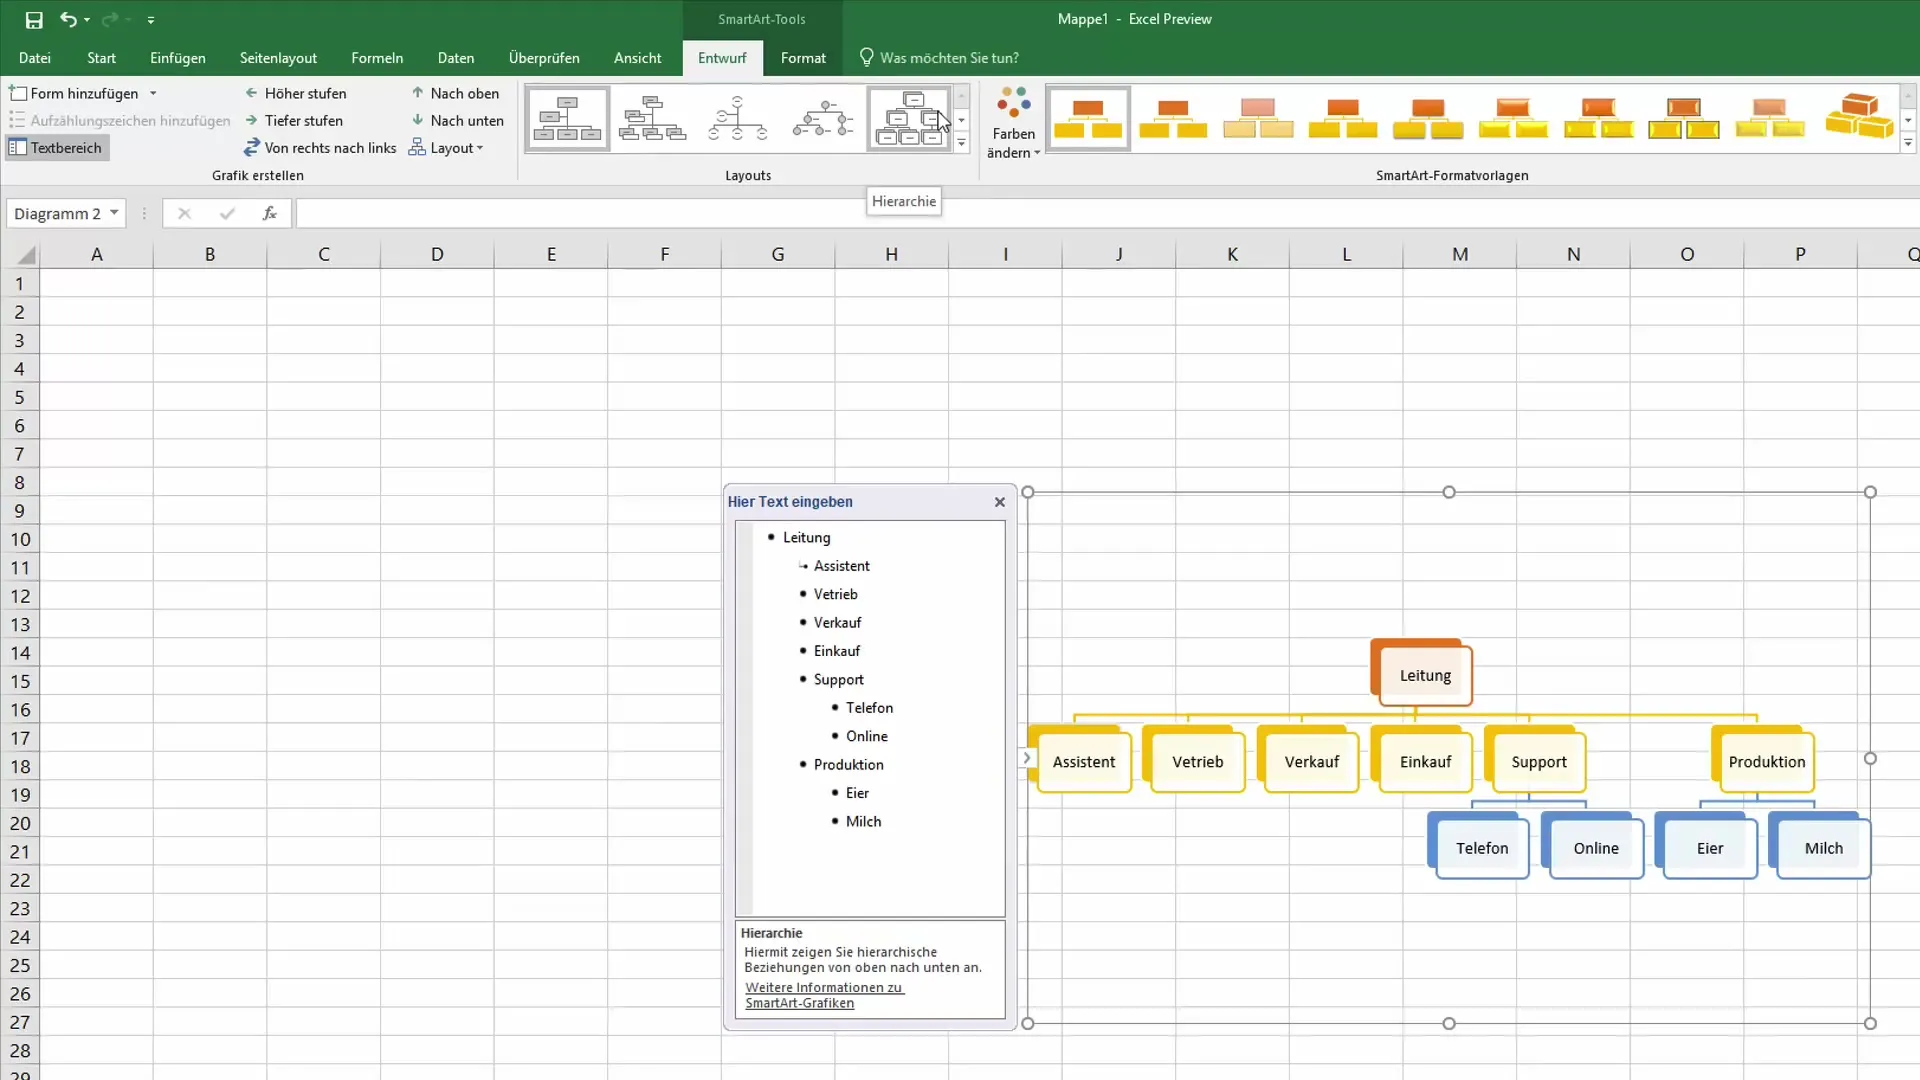The width and height of the screenshot is (1920, 1080).
Task: Choose the first flat SmartArt style
Action: pos(1088,119)
